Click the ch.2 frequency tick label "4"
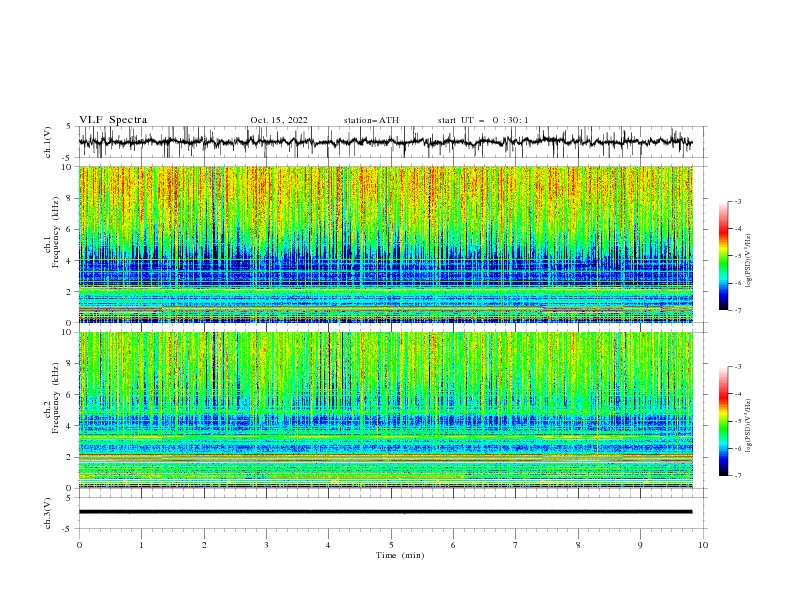This screenshot has height=612, width=792. [x=70, y=426]
